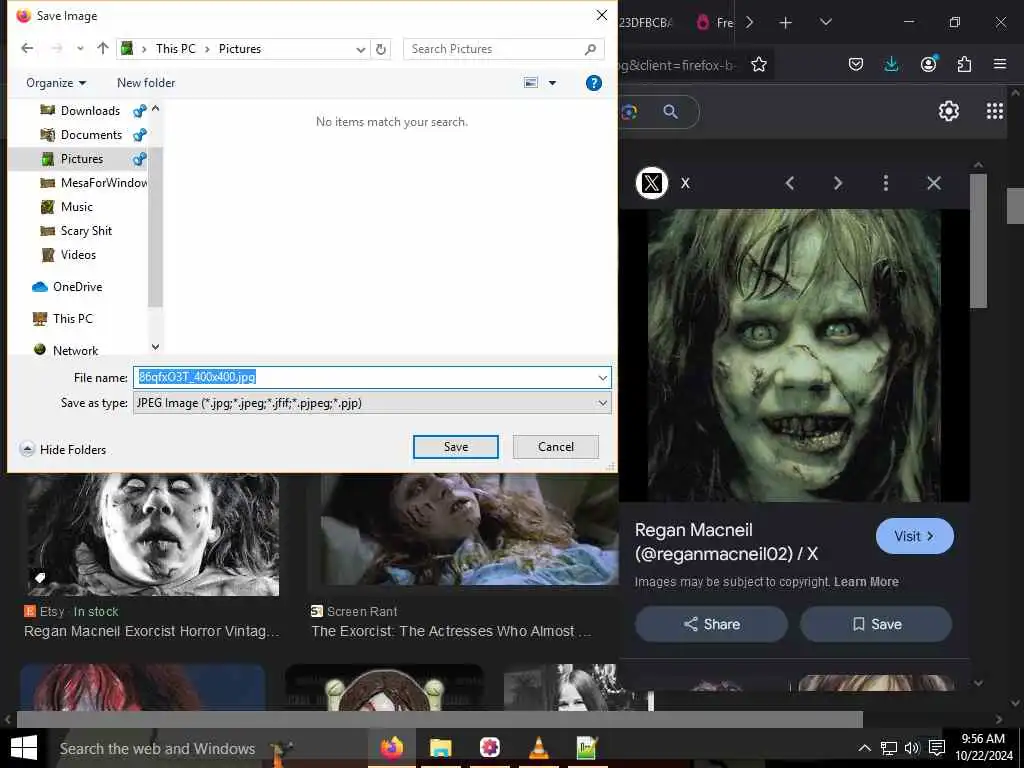Open preview more options three dots

pos(886,184)
